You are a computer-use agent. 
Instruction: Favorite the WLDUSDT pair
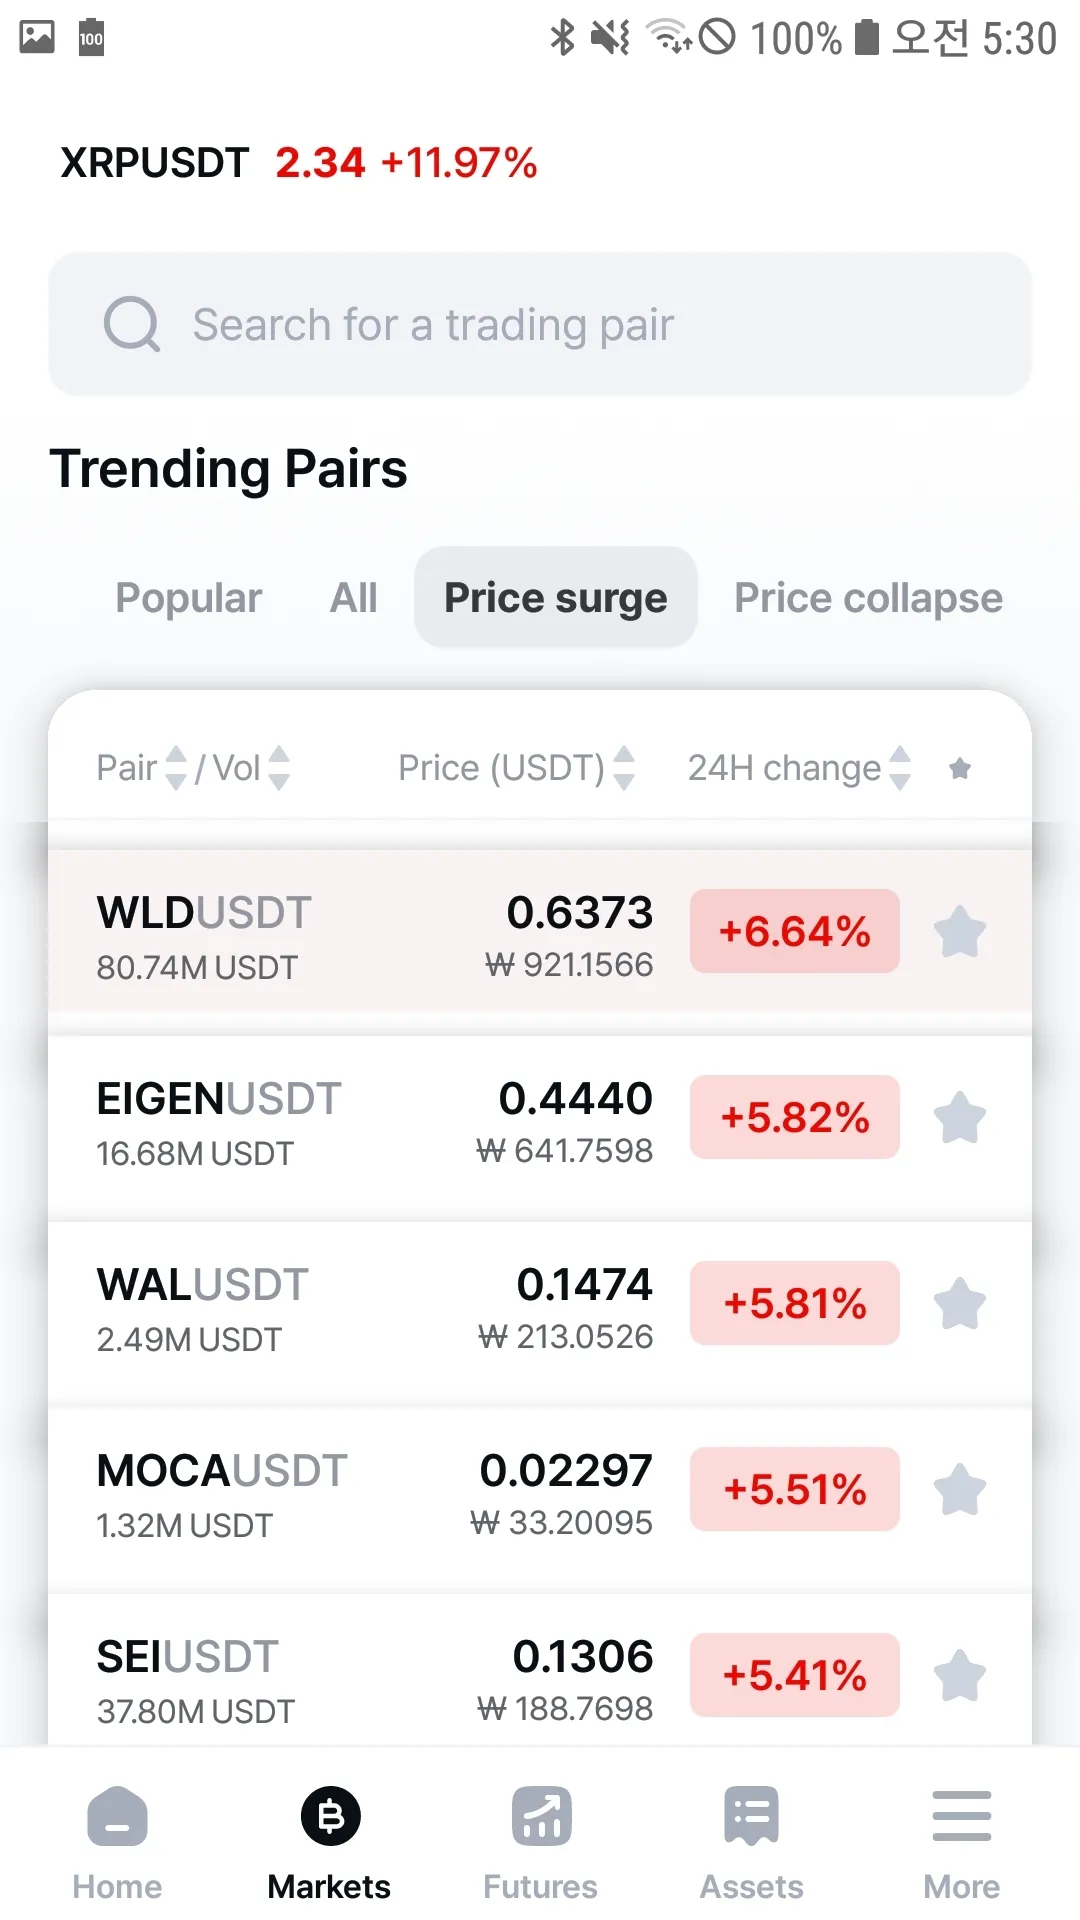pos(960,931)
